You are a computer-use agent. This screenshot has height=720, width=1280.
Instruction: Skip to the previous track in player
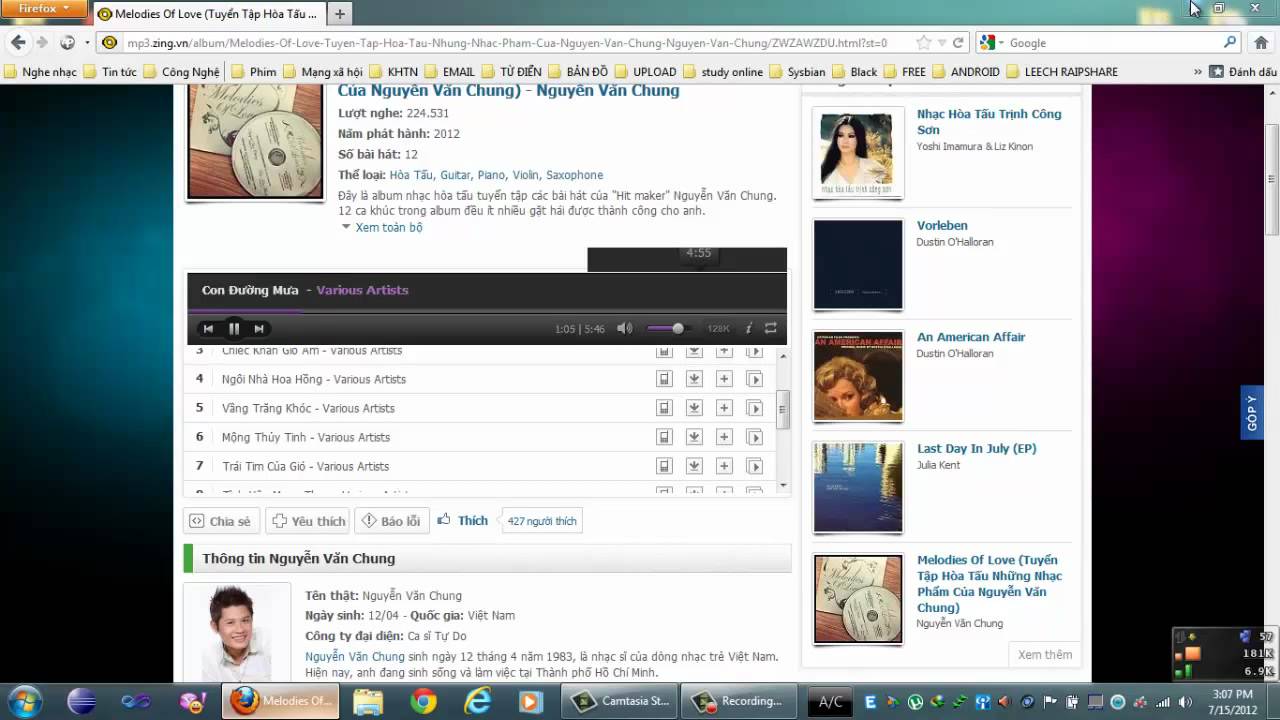[x=208, y=328]
